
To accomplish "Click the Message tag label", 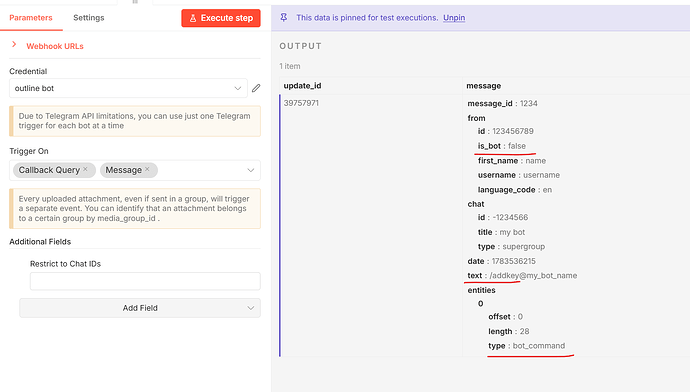I will point(123,170).
